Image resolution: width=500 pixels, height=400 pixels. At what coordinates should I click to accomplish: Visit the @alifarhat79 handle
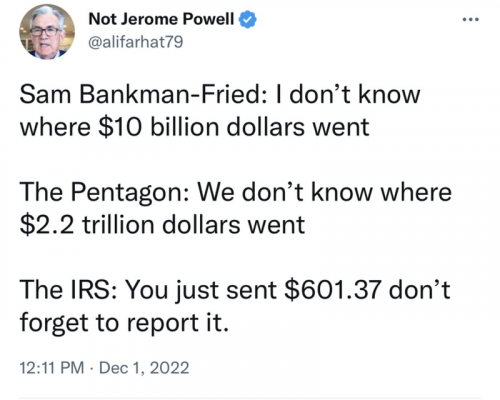click(136, 42)
